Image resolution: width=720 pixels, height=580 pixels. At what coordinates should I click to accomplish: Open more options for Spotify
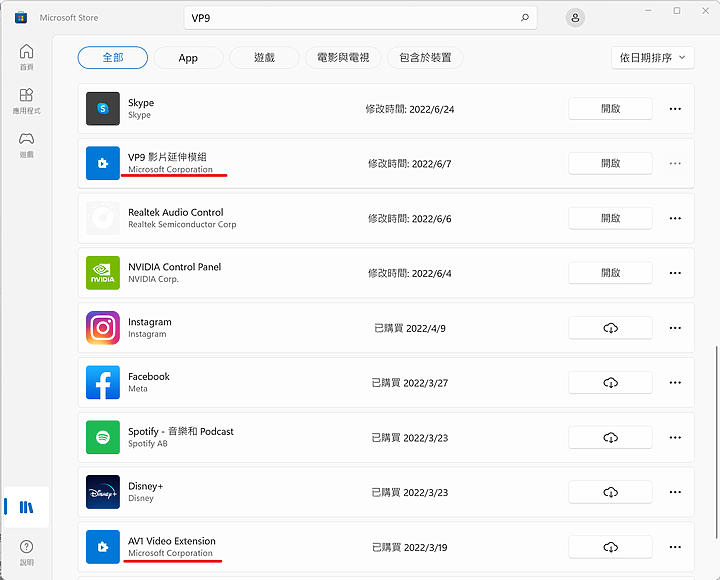click(x=675, y=437)
